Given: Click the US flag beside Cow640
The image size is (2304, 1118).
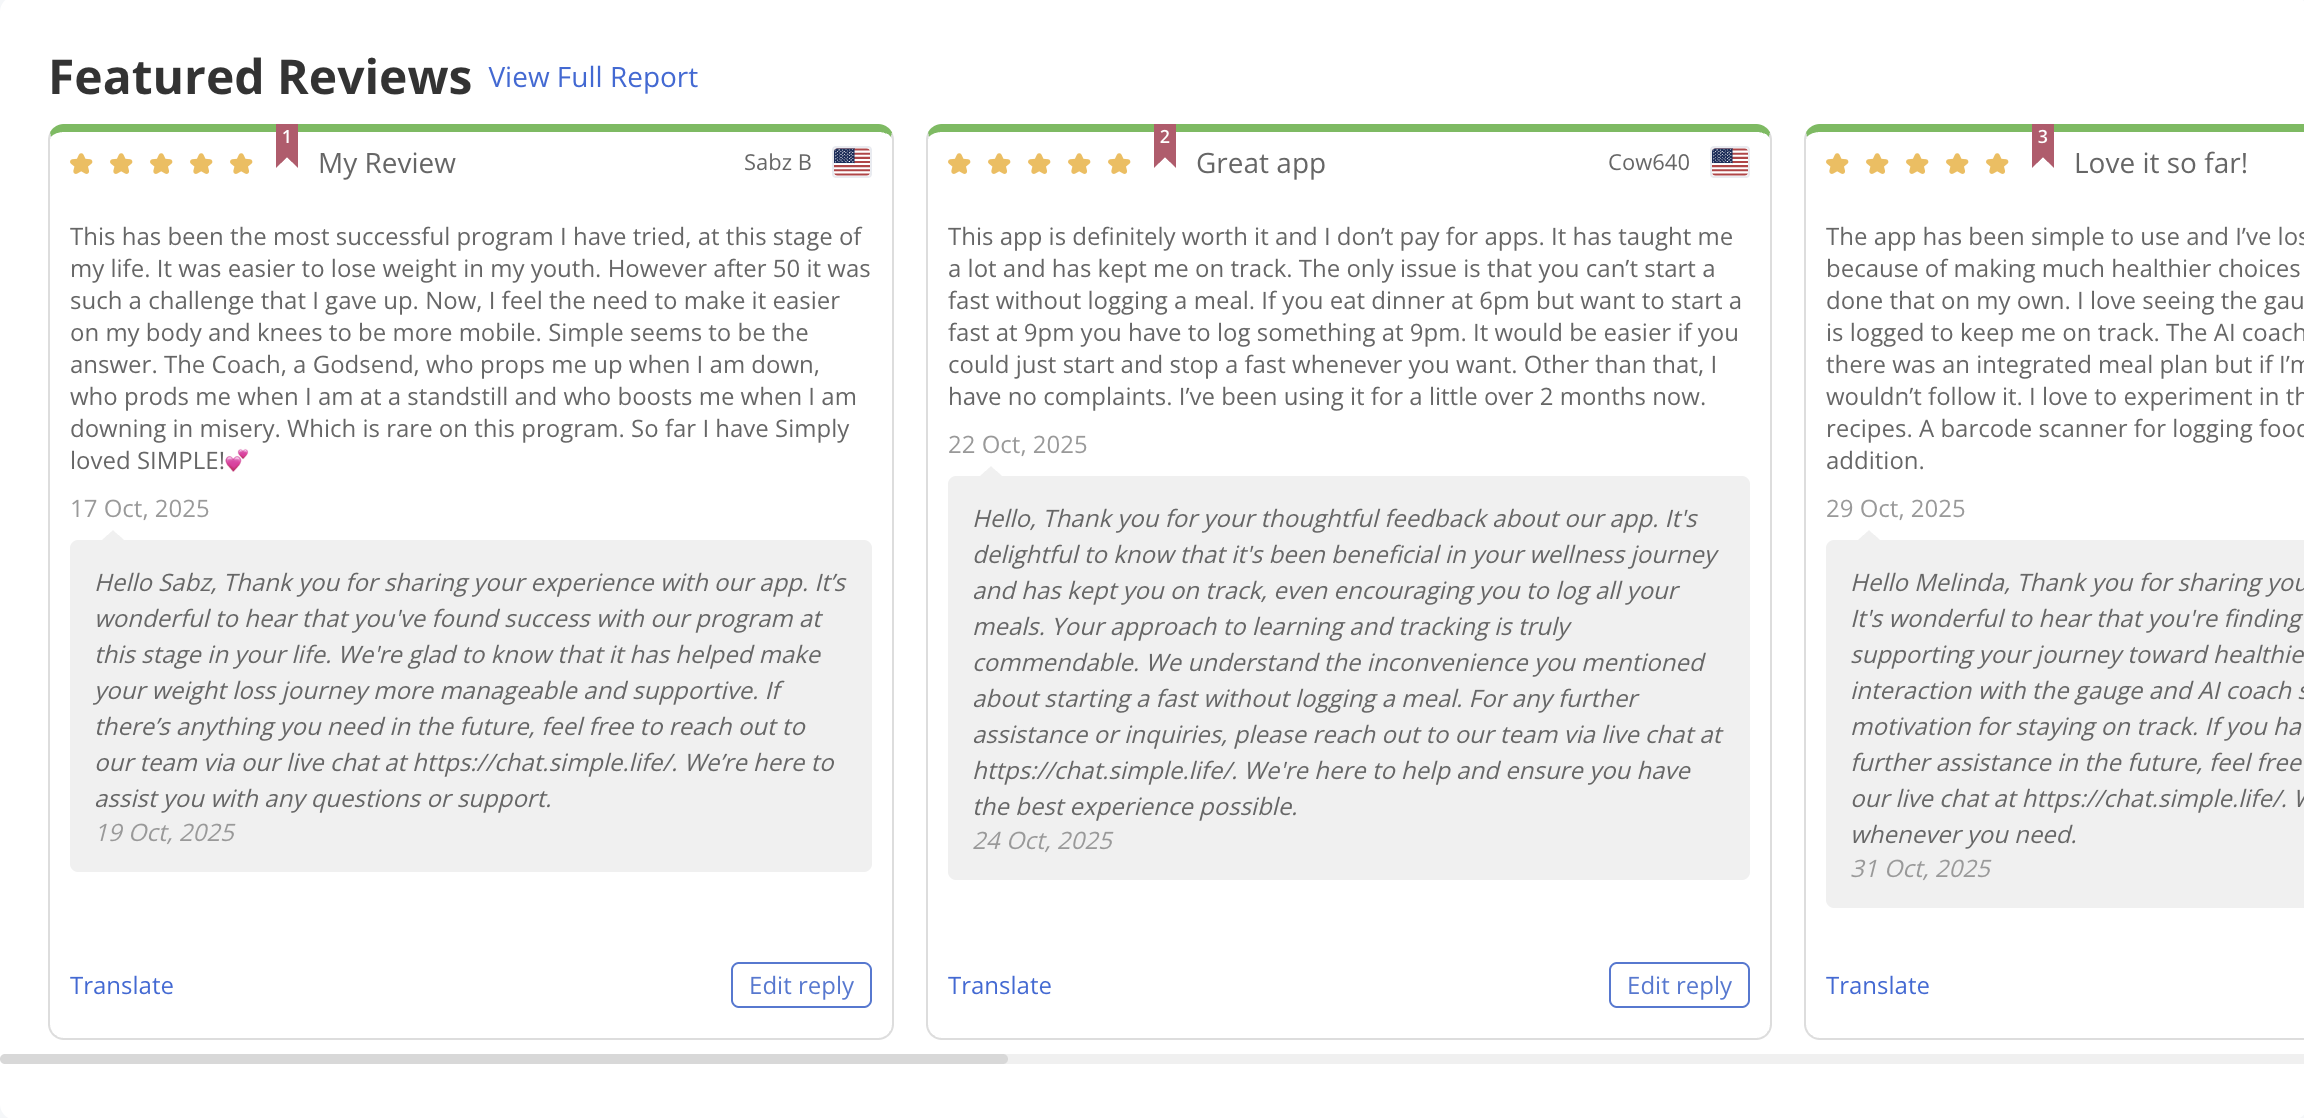Looking at the screenshot, I should click(1730, 162).
